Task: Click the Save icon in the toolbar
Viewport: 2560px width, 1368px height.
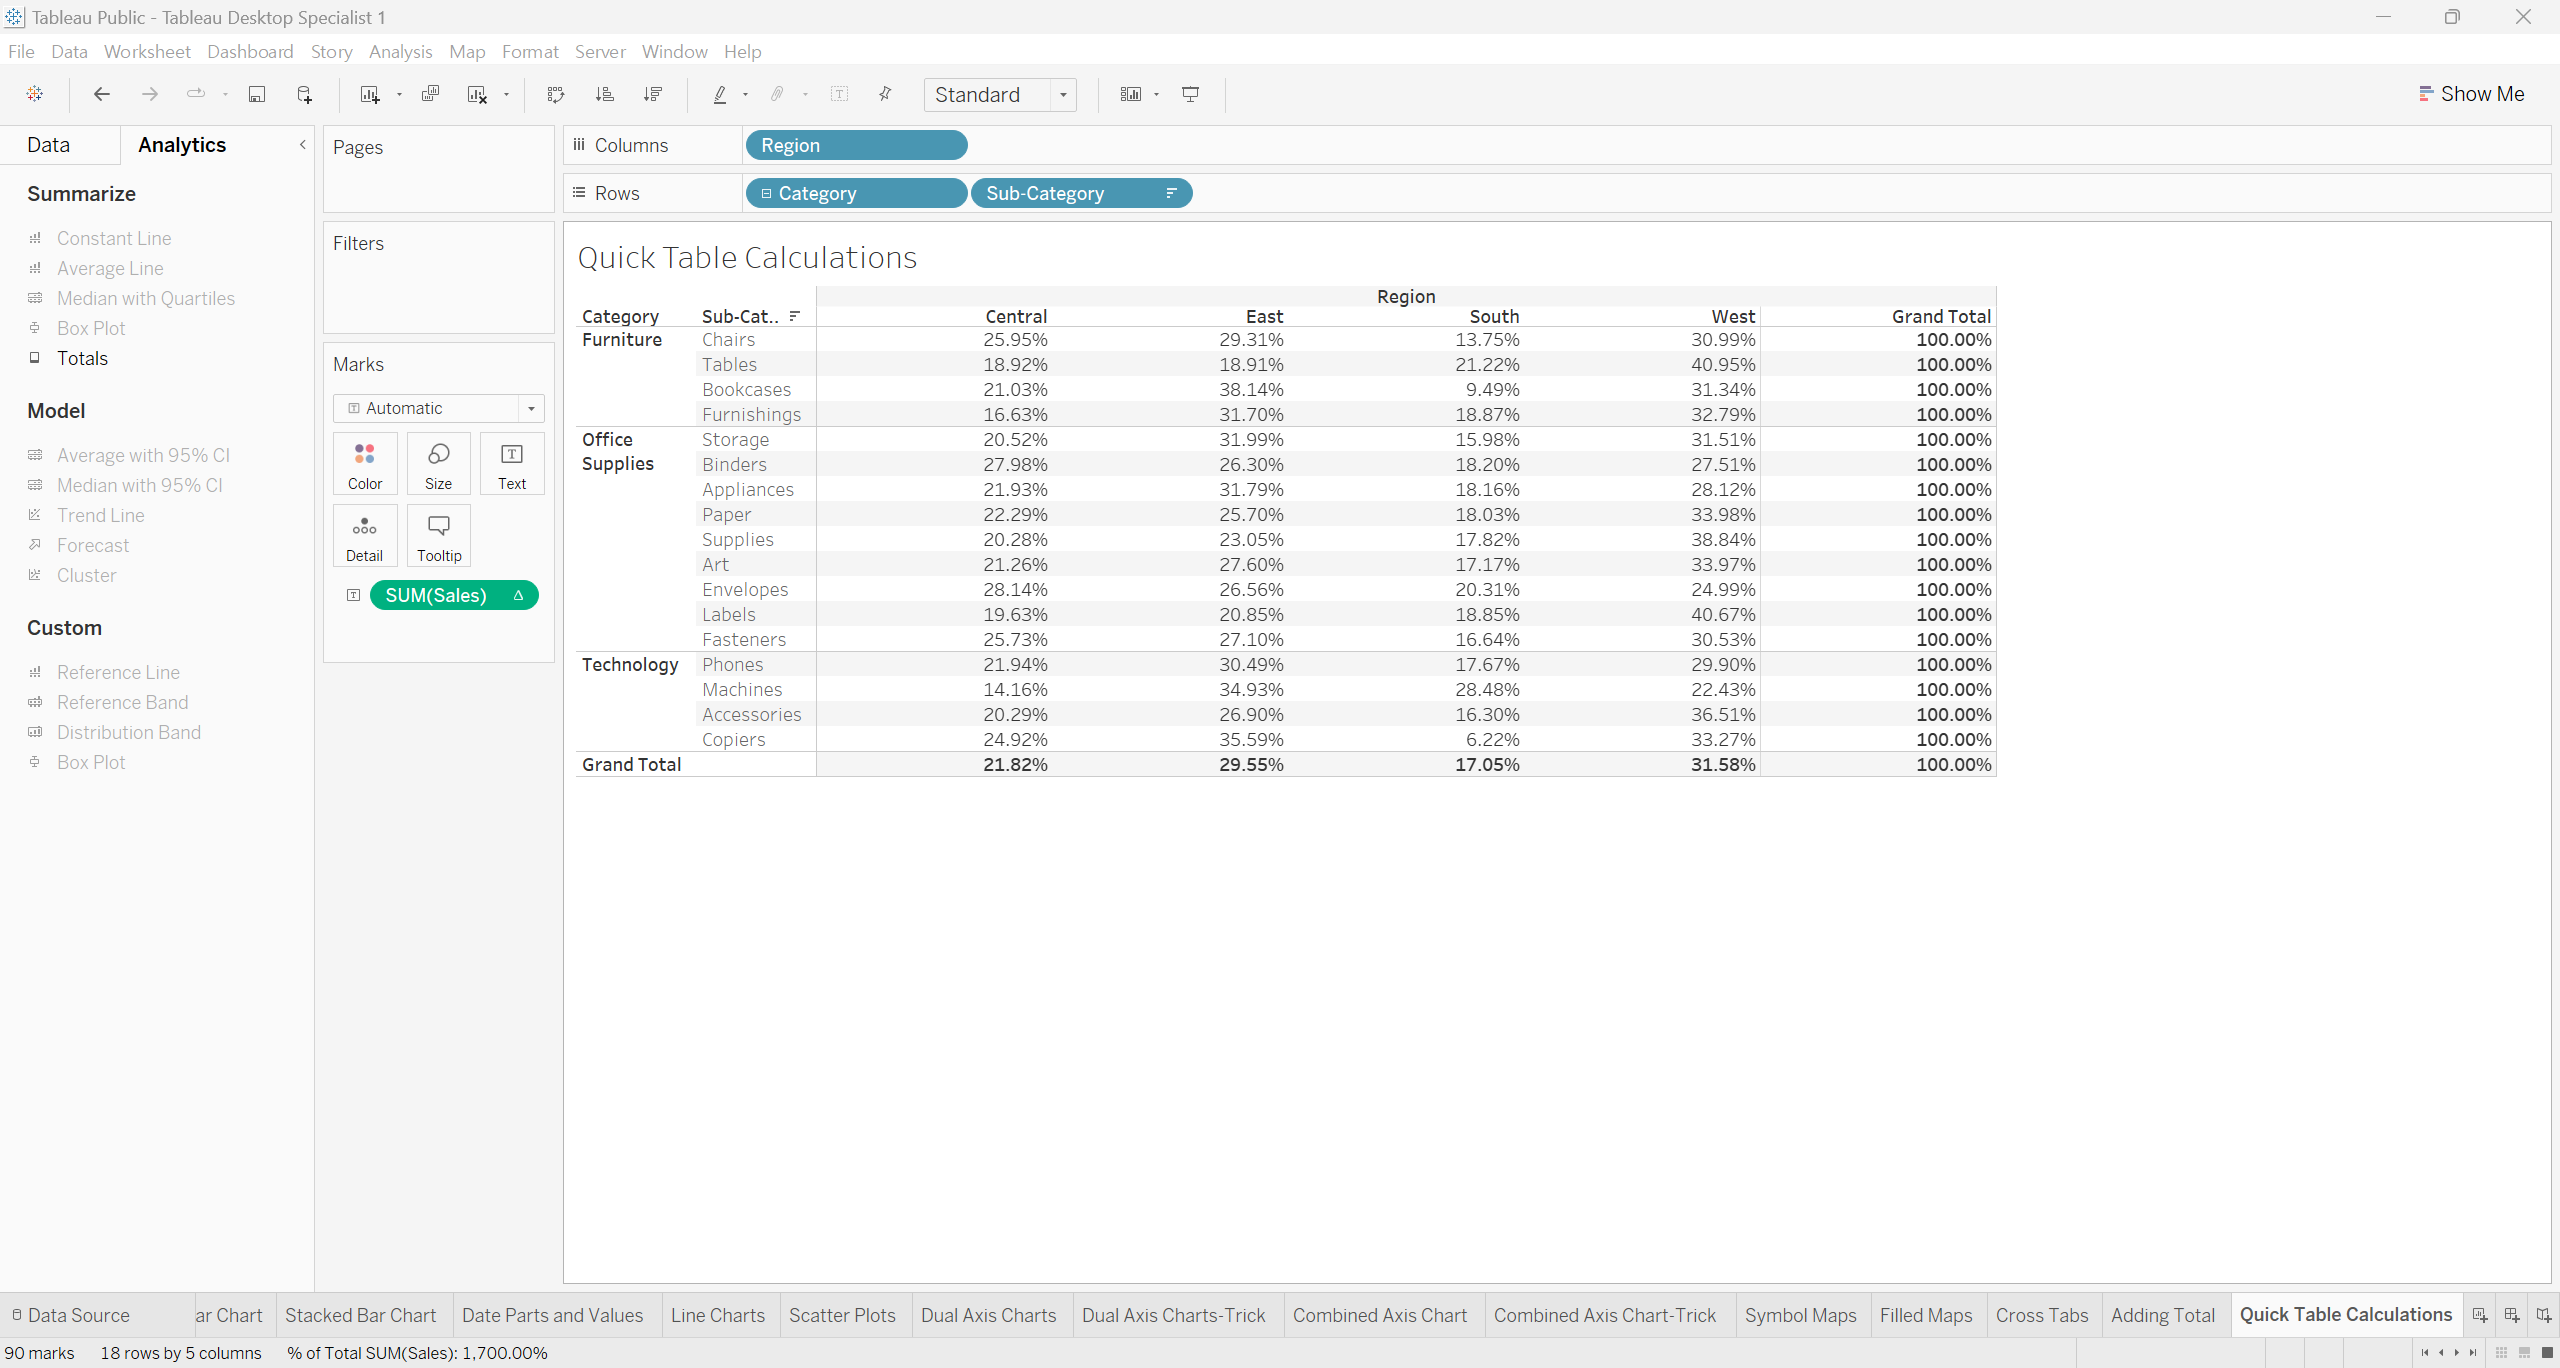Action: pos(257,94)
